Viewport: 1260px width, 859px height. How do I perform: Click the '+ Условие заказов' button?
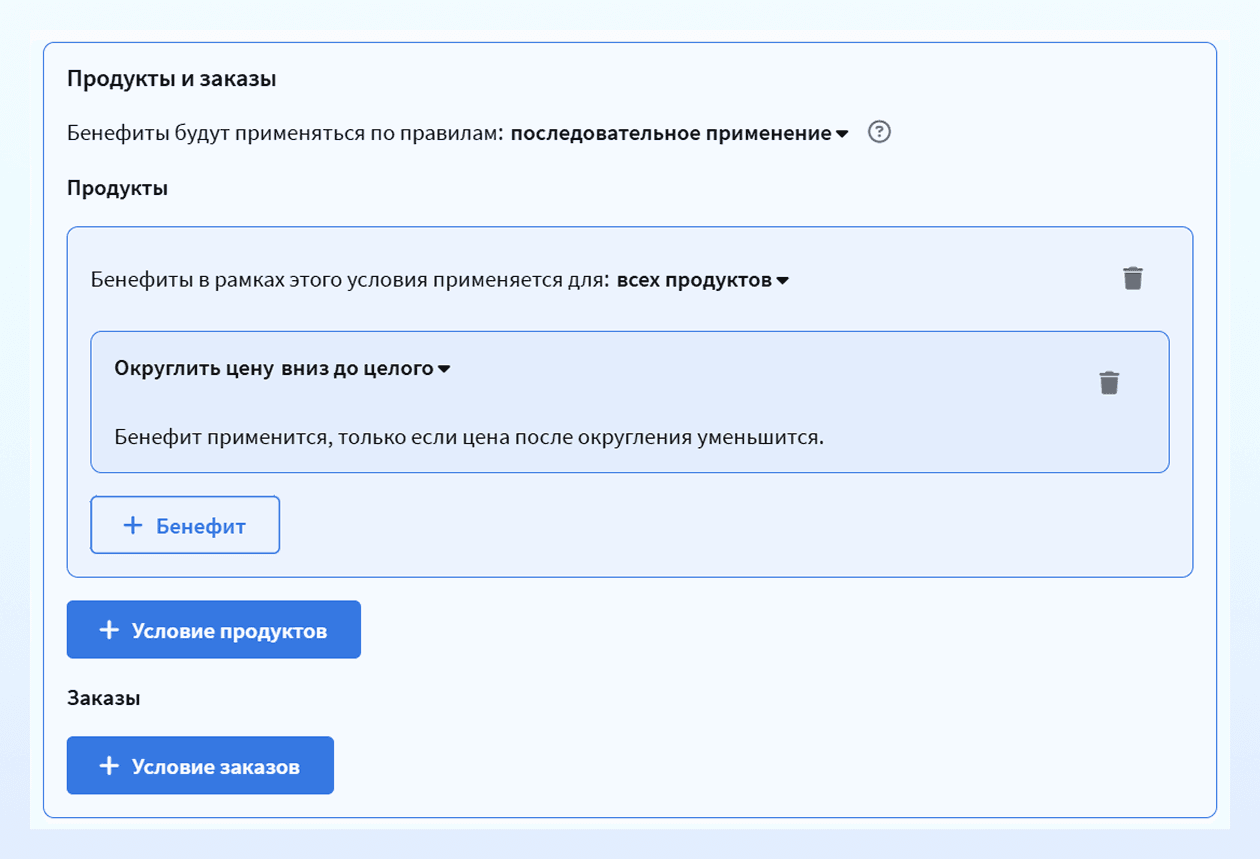click(200, 766)
